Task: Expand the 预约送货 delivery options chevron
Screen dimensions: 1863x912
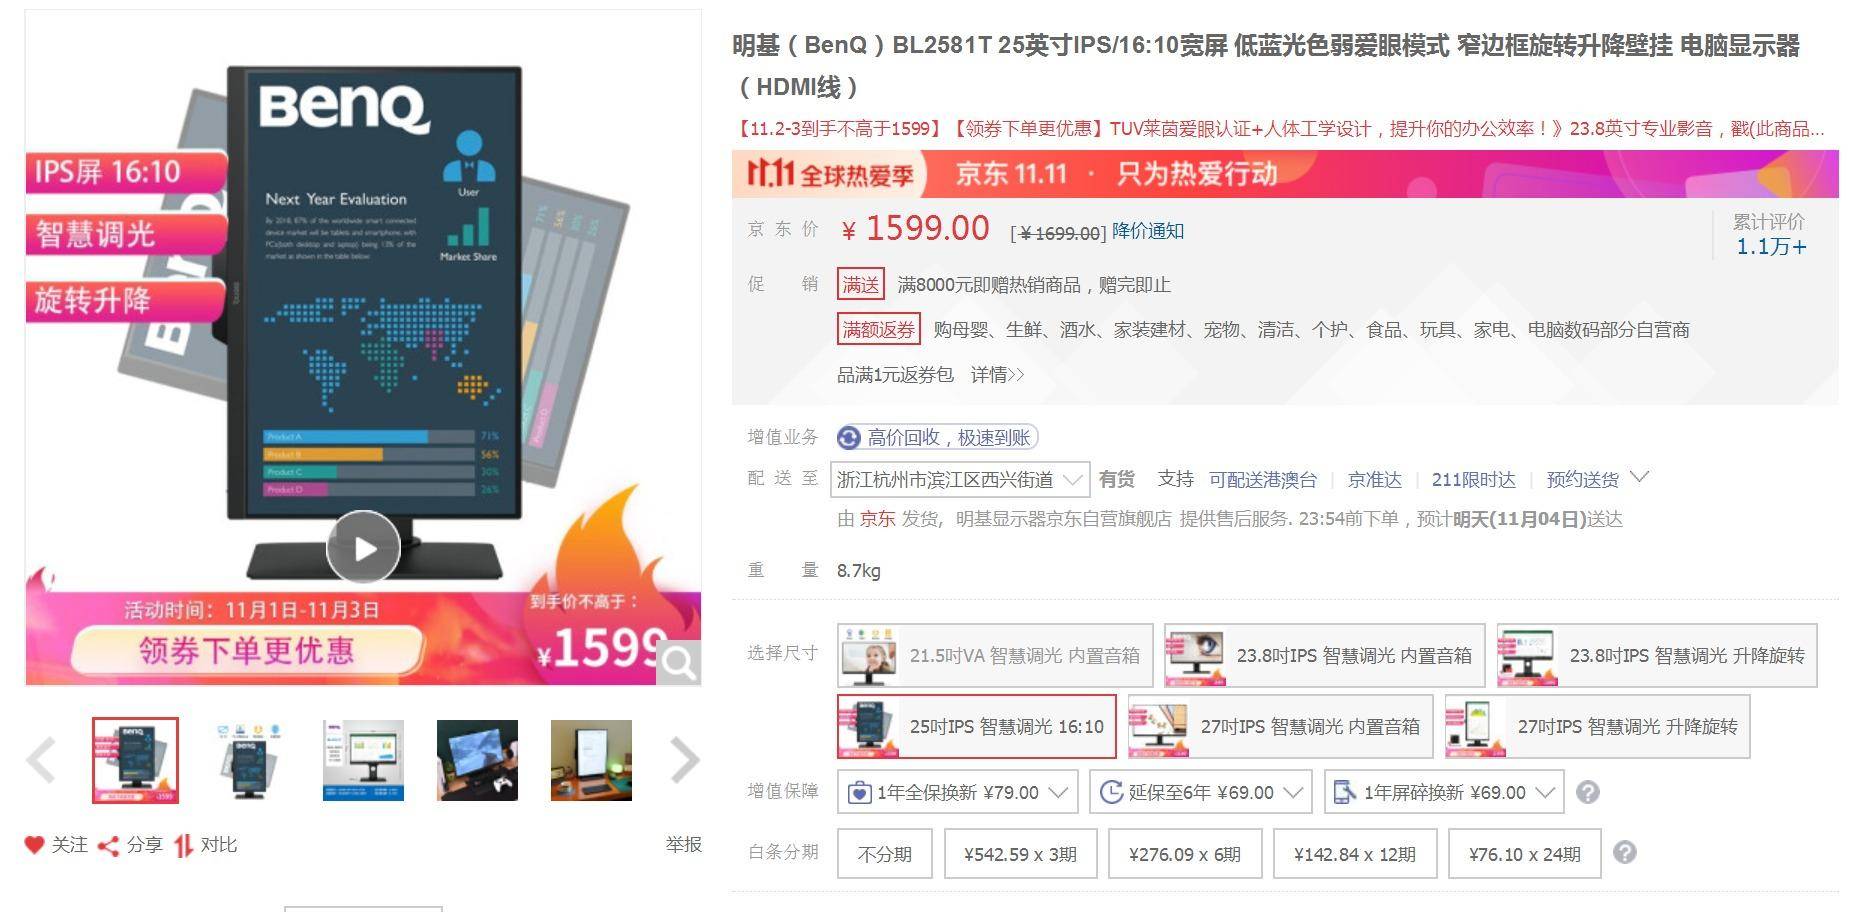Action: click(x=1639, y=477)
